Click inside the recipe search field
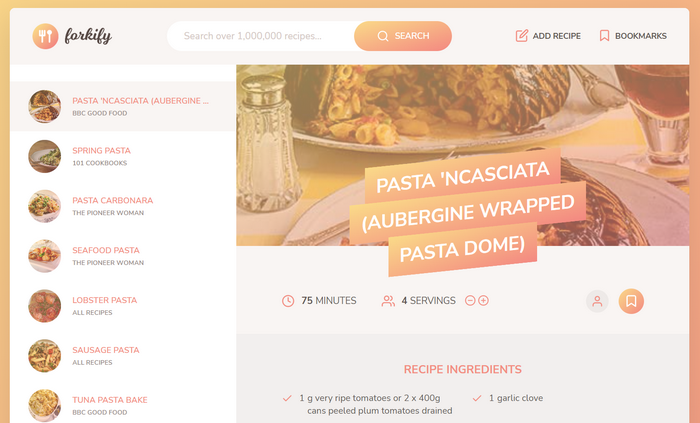The image size is (700, 423). tap(261, 36)
